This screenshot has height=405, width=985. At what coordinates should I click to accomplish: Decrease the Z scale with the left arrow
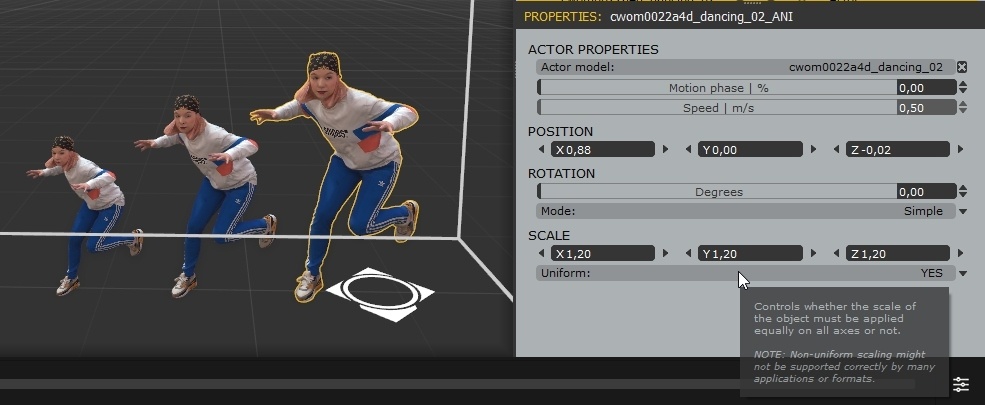(x=836, y=254)
